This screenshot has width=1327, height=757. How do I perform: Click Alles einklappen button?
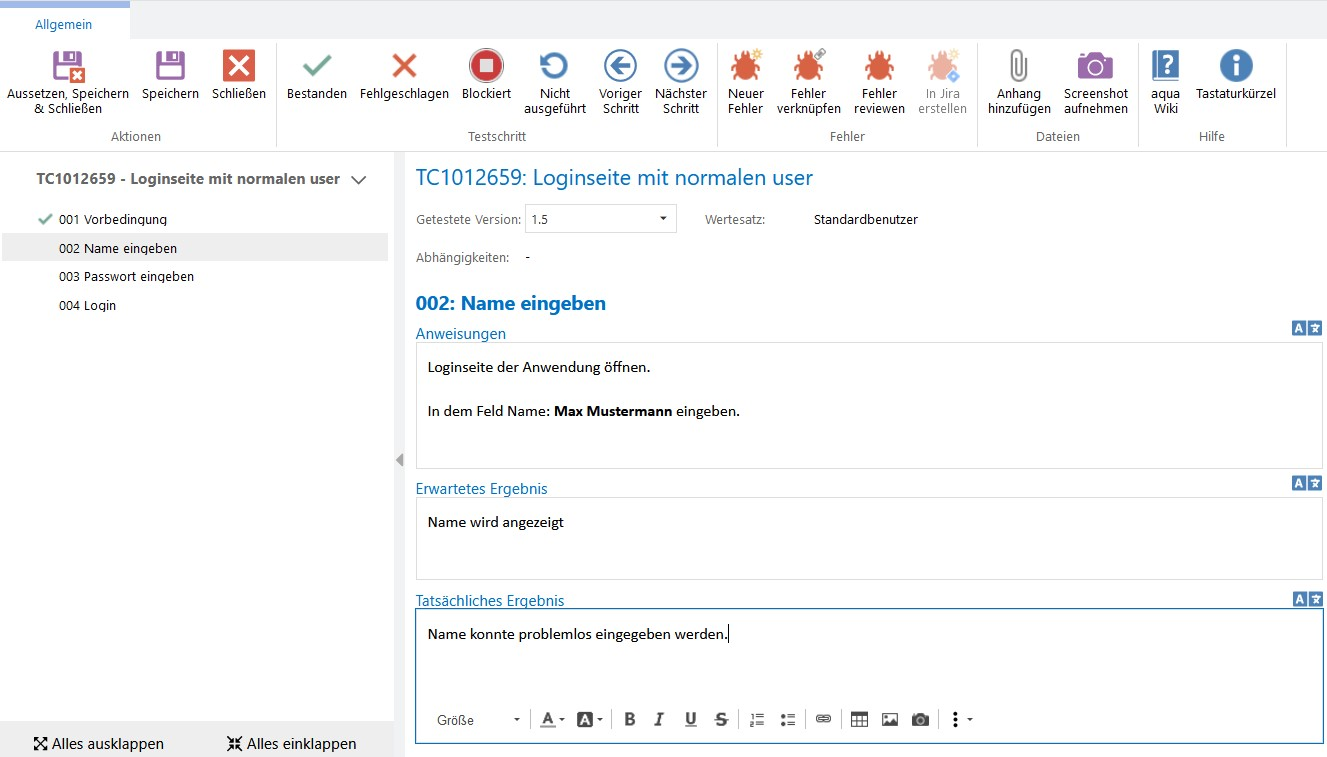click(x=291, y=744)
